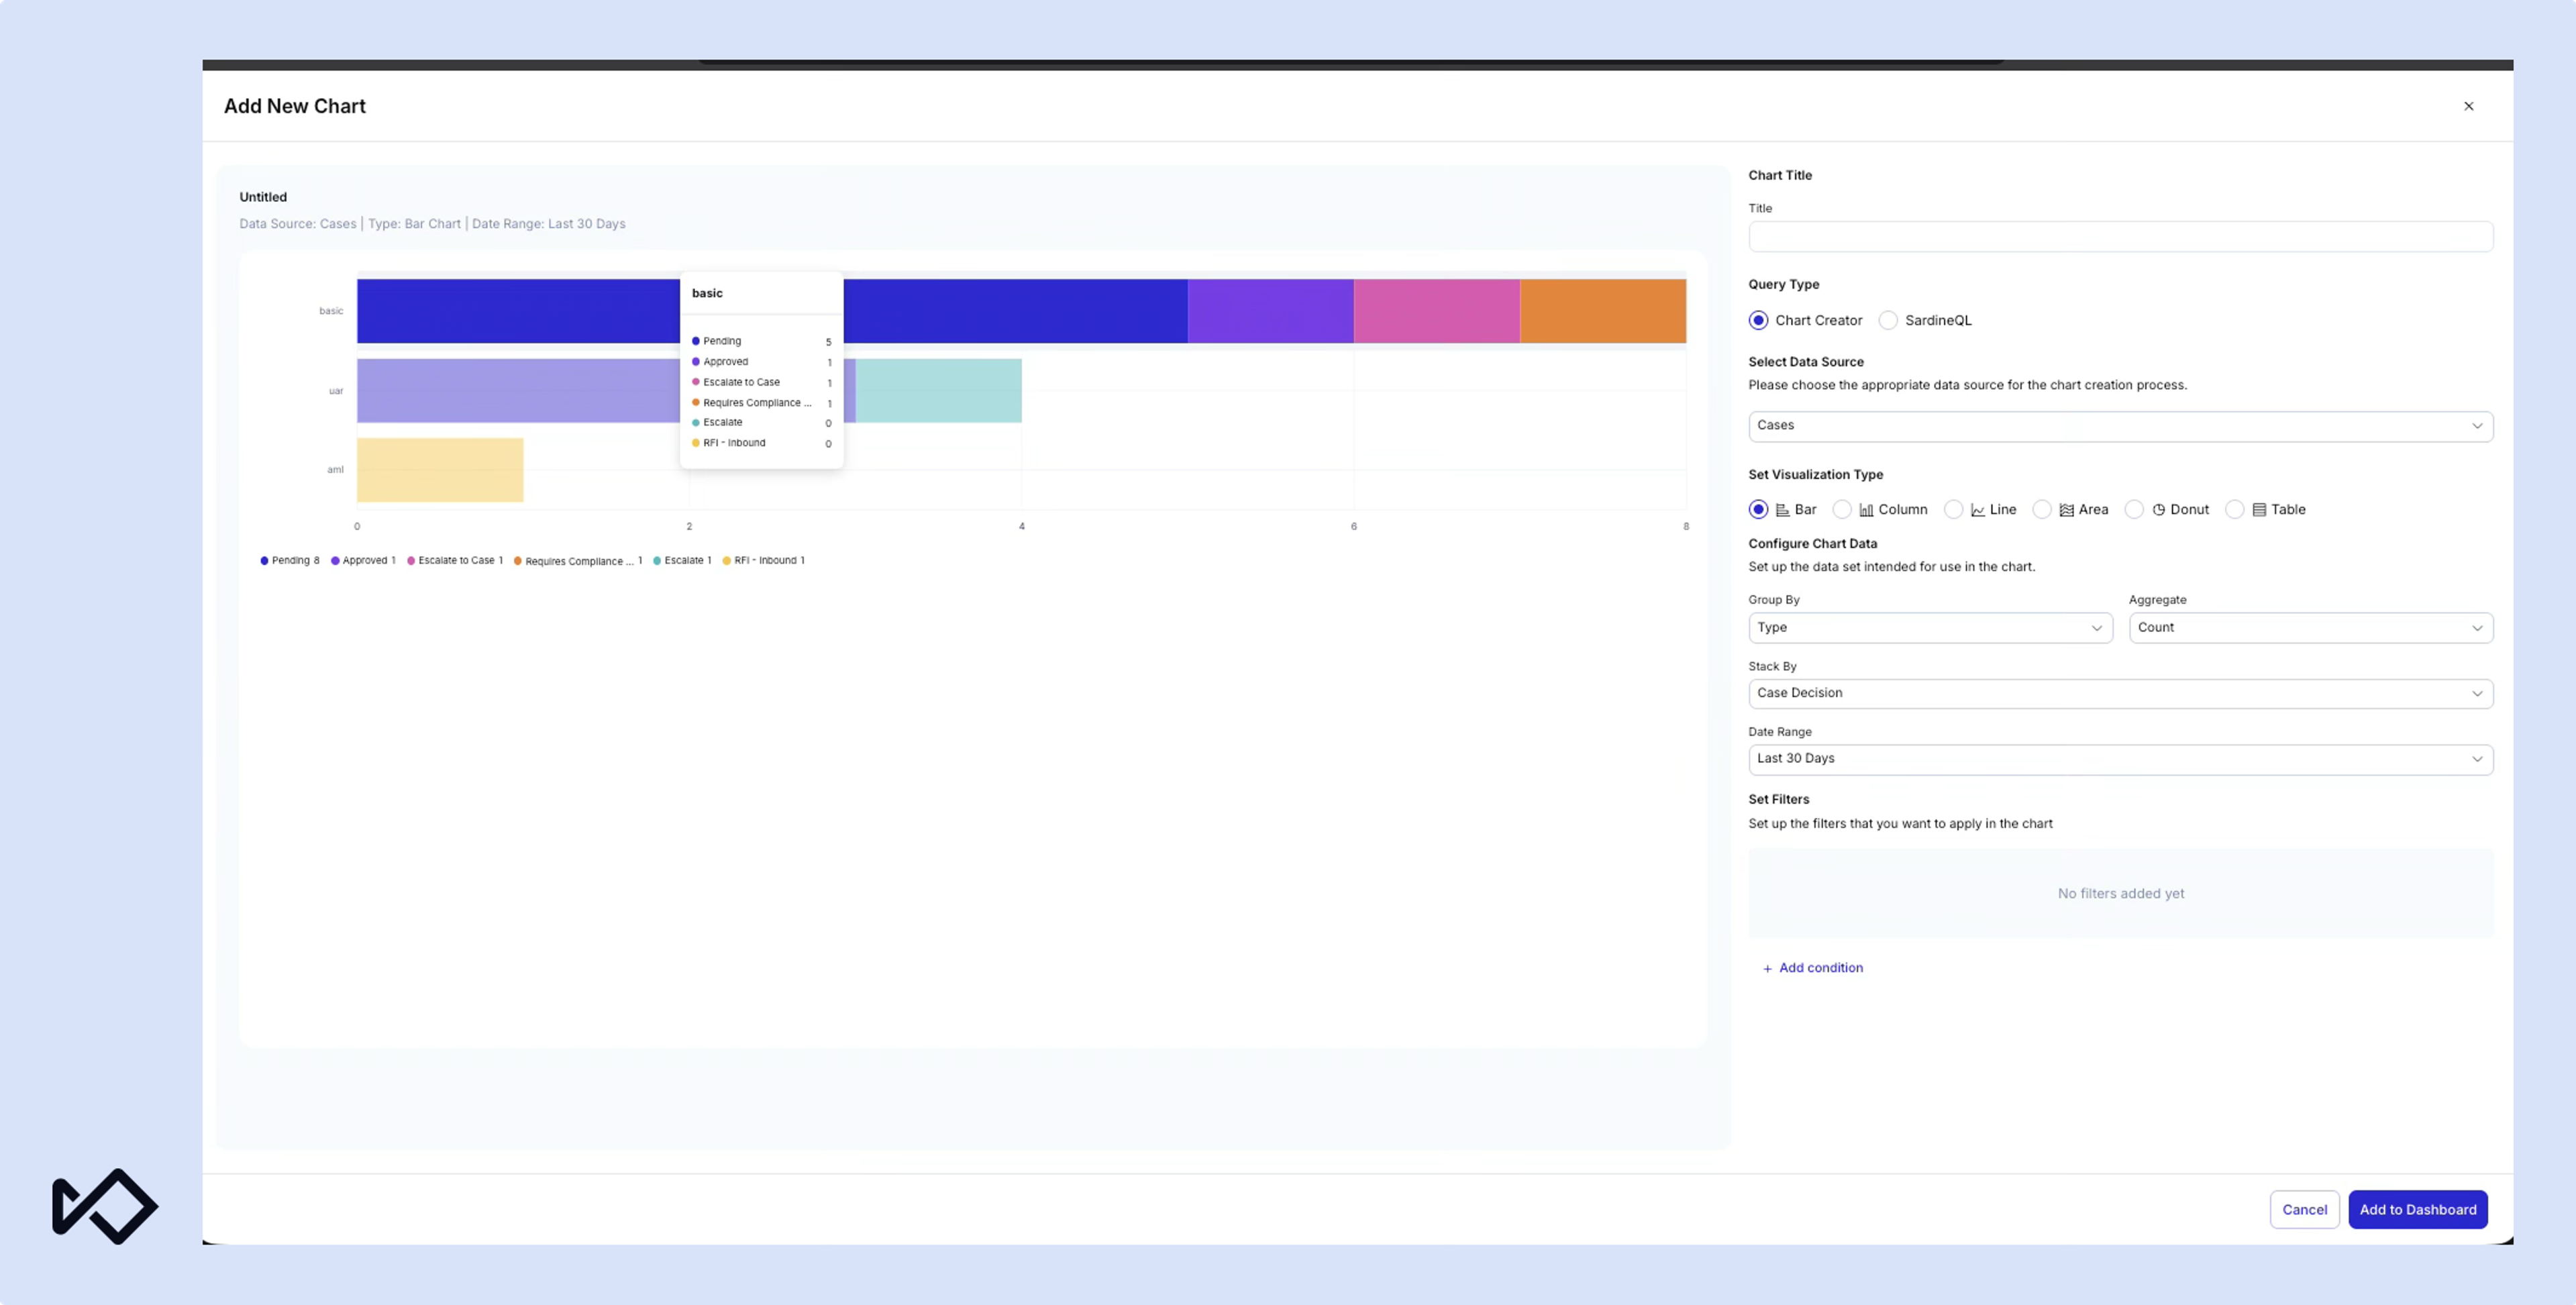Click the Line chart icon
This screenshot has width=2576, height=1305.
[1978, 510]
